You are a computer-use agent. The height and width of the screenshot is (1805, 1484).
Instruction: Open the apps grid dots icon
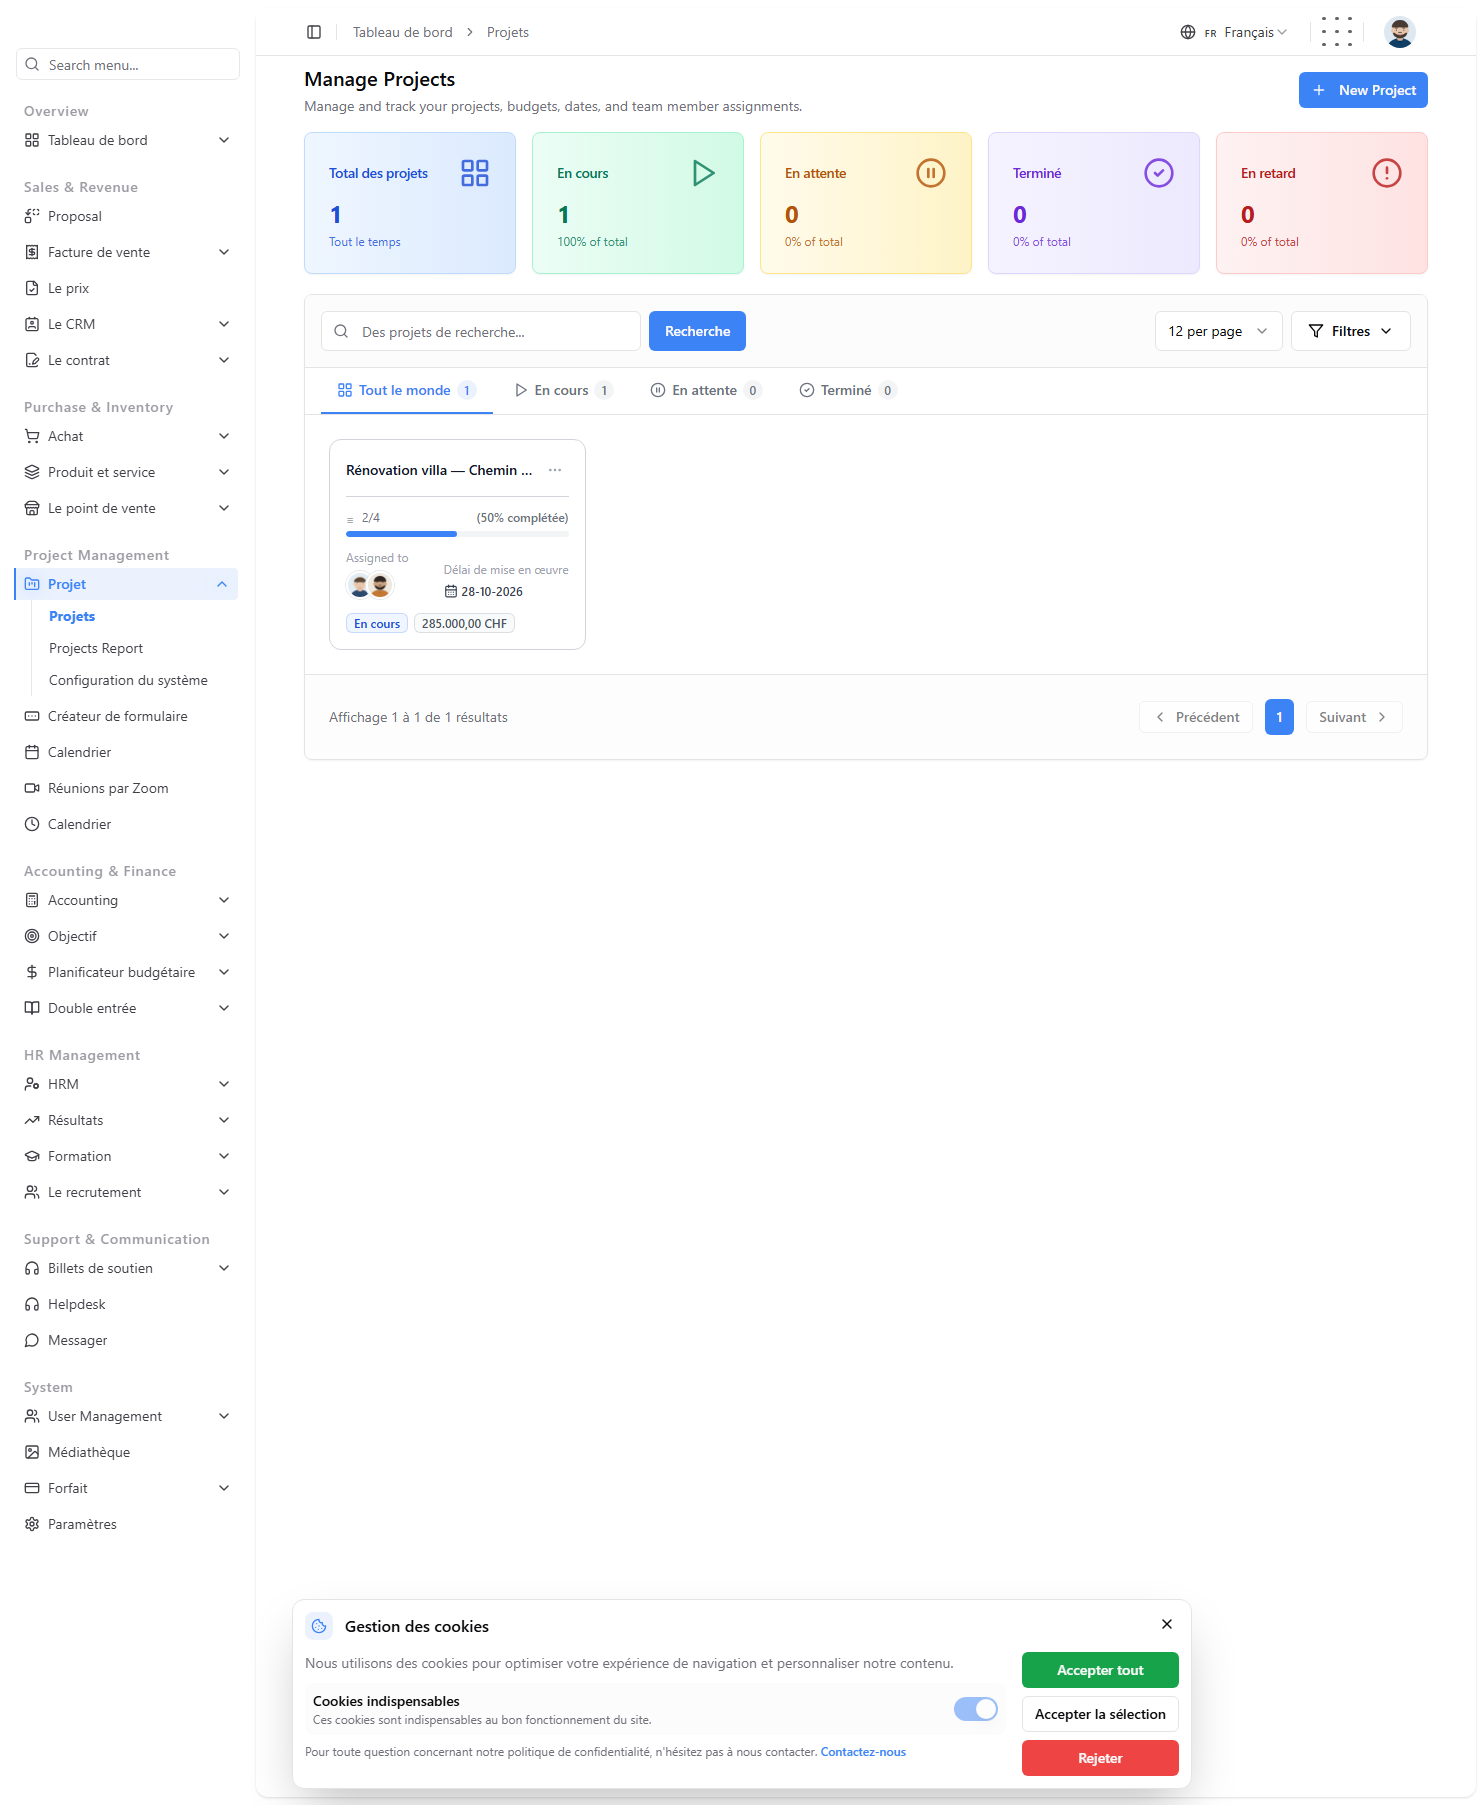pos(1336,32)
